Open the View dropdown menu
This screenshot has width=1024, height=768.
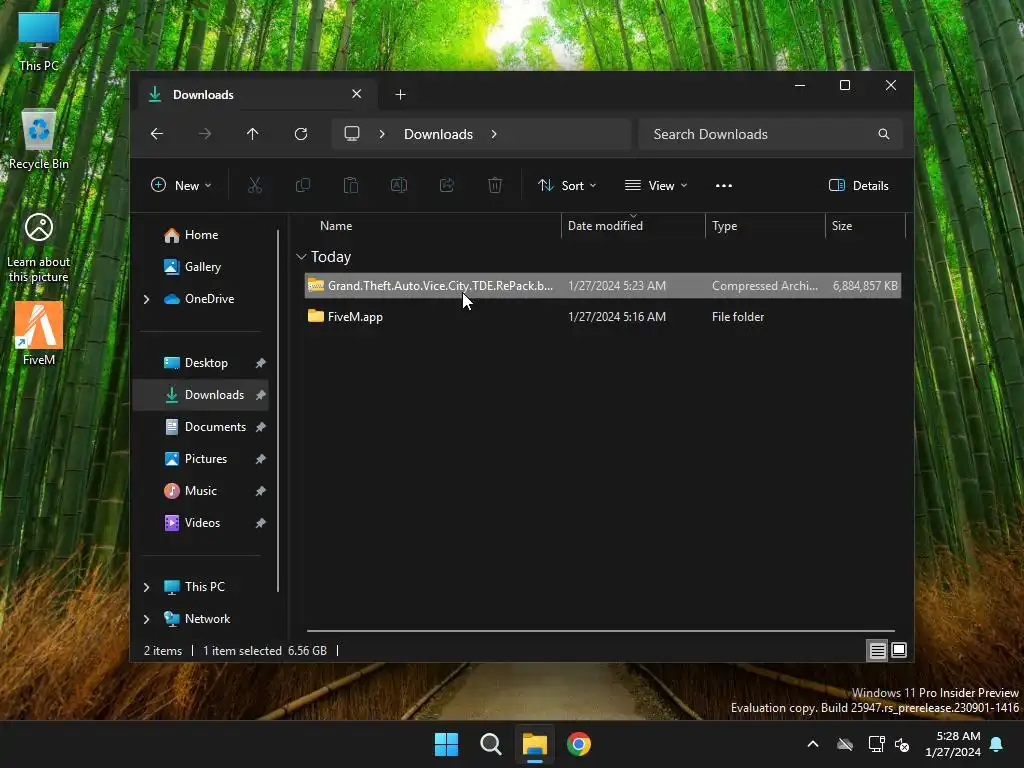(656, 185)
